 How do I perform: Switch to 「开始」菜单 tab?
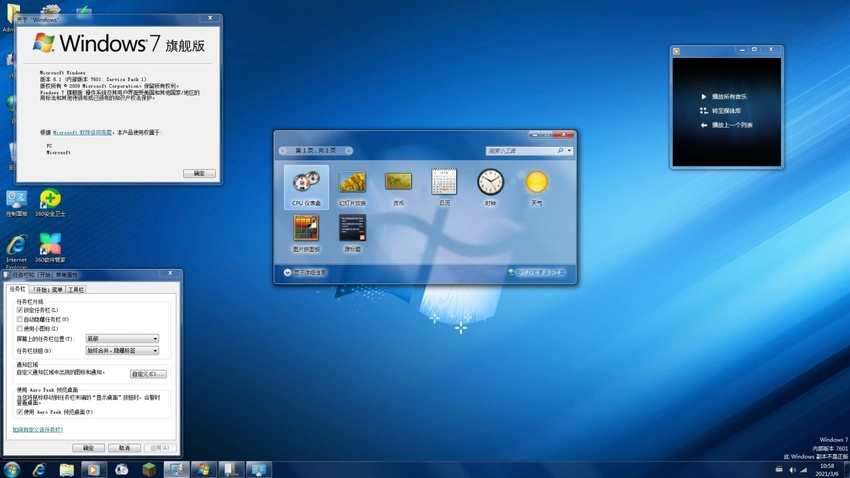point(48,290)
